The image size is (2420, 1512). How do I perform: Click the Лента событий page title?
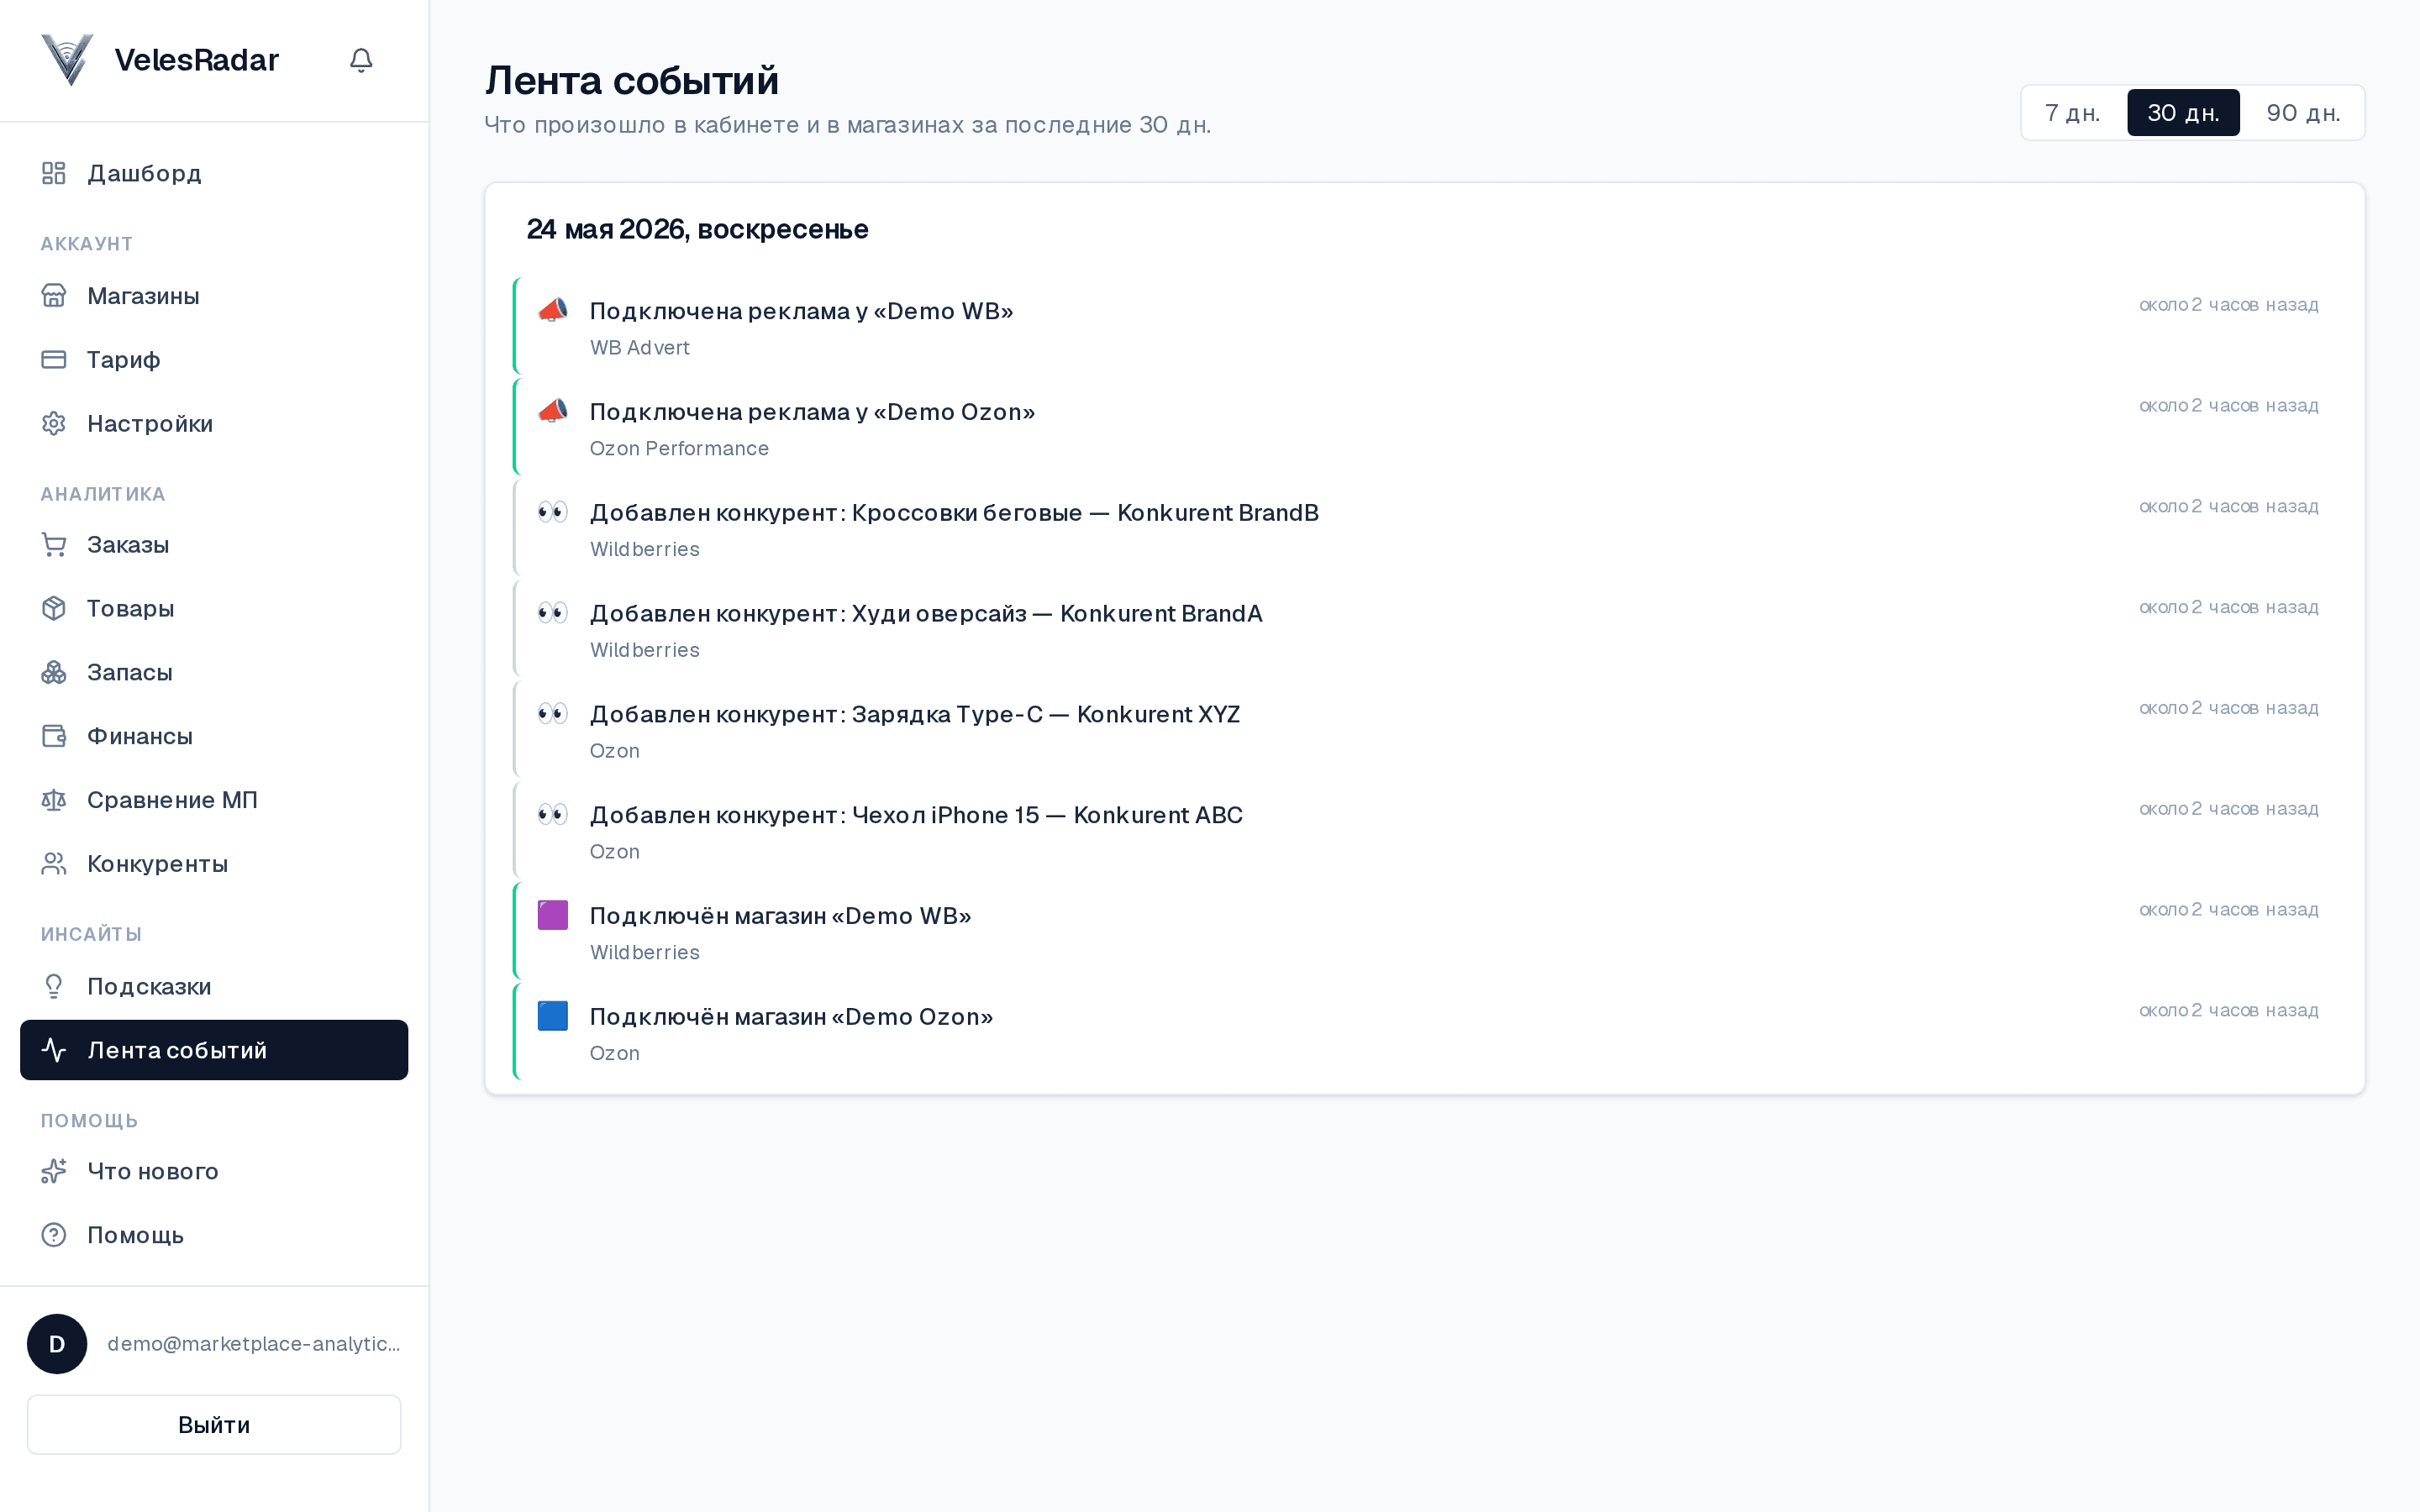[632, 81]
